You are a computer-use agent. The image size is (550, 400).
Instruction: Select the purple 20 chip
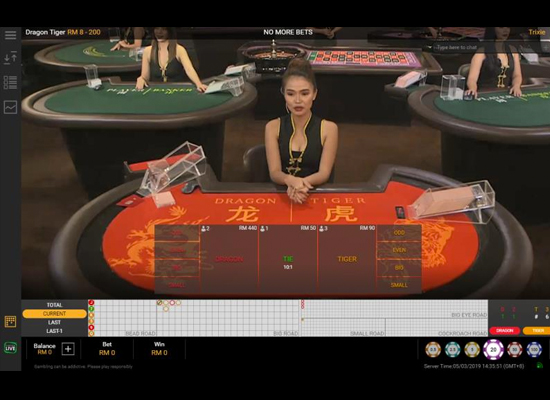pyautogui.click(x=493, y=349)
